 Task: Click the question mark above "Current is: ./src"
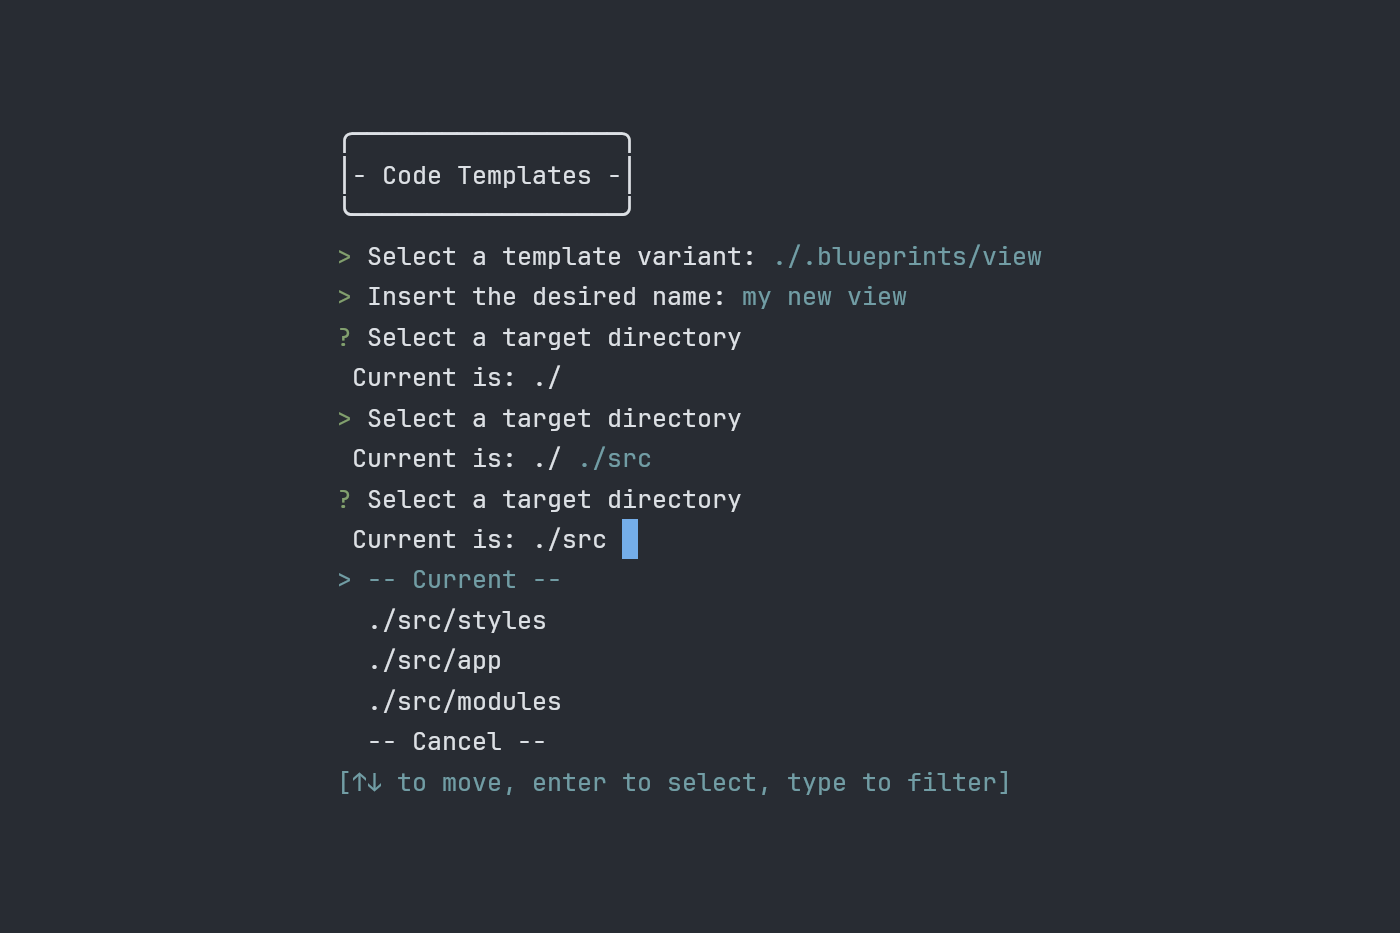tap(345, 499)
